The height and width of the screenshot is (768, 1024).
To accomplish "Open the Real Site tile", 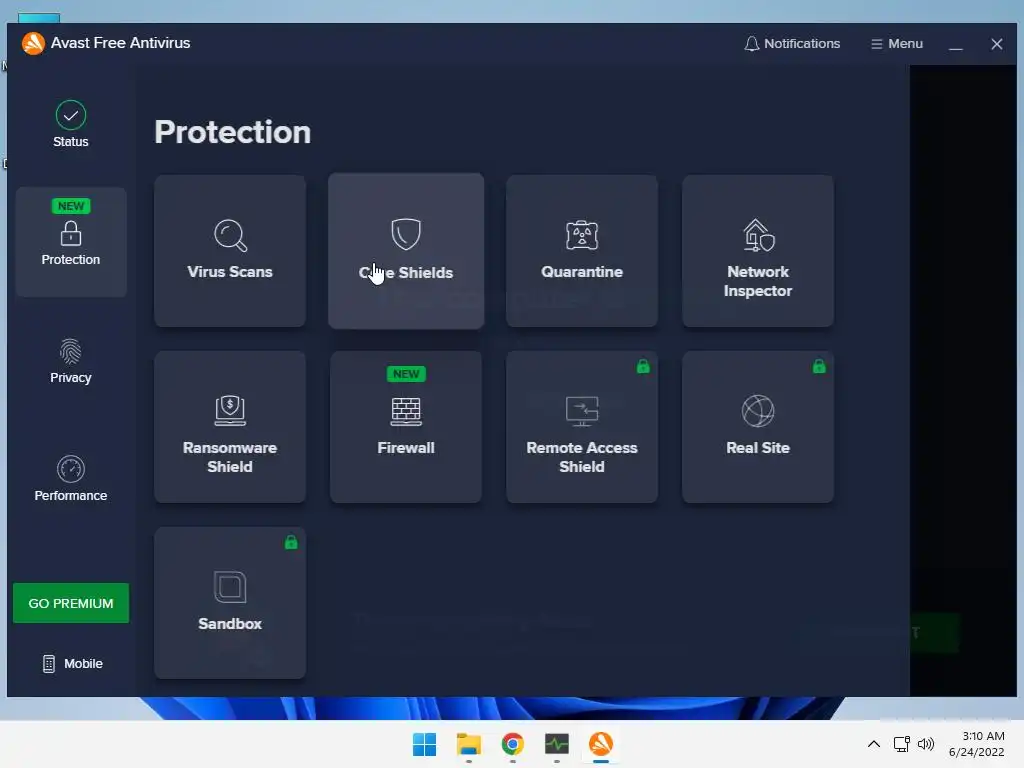I will [758, 427].
